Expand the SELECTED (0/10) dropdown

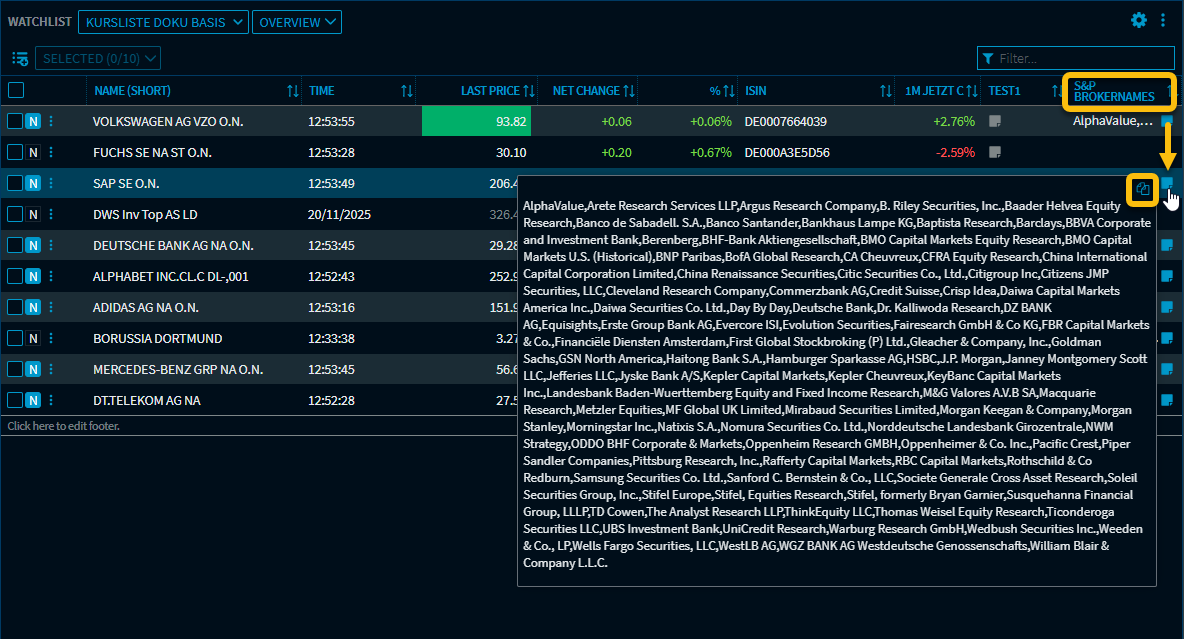(98, 59)
